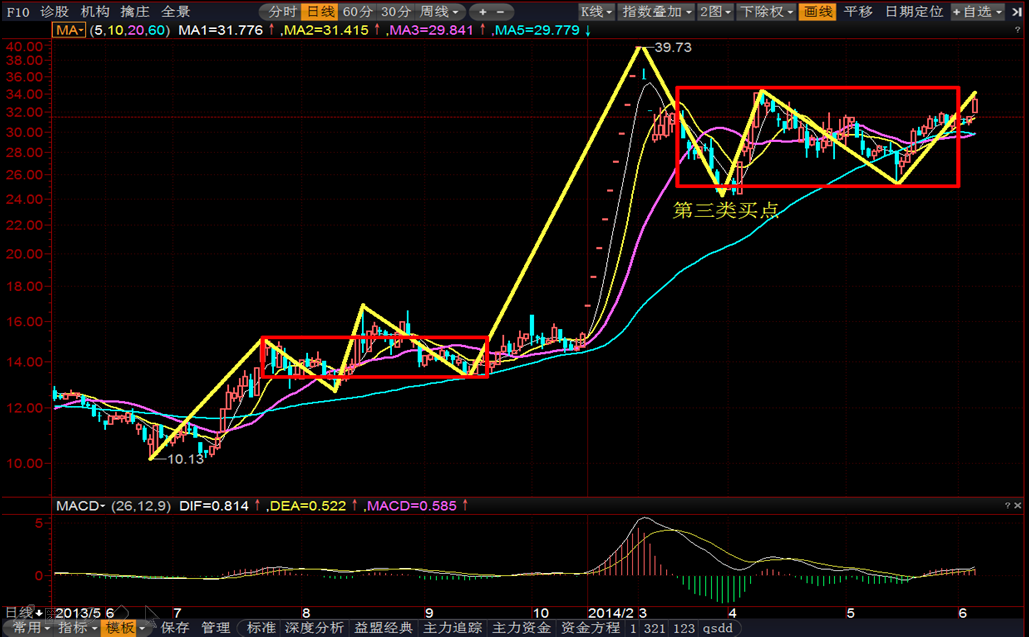Open the MACD indicator selector dropdown

81,506
